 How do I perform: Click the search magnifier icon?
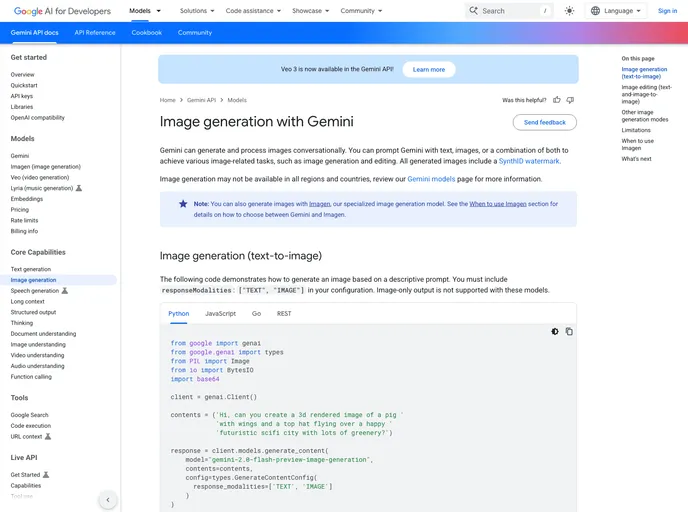[473, 11]
